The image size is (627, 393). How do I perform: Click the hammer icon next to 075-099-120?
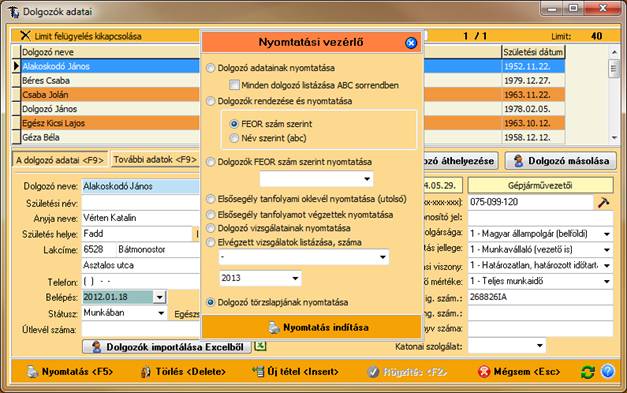(603, 202)
